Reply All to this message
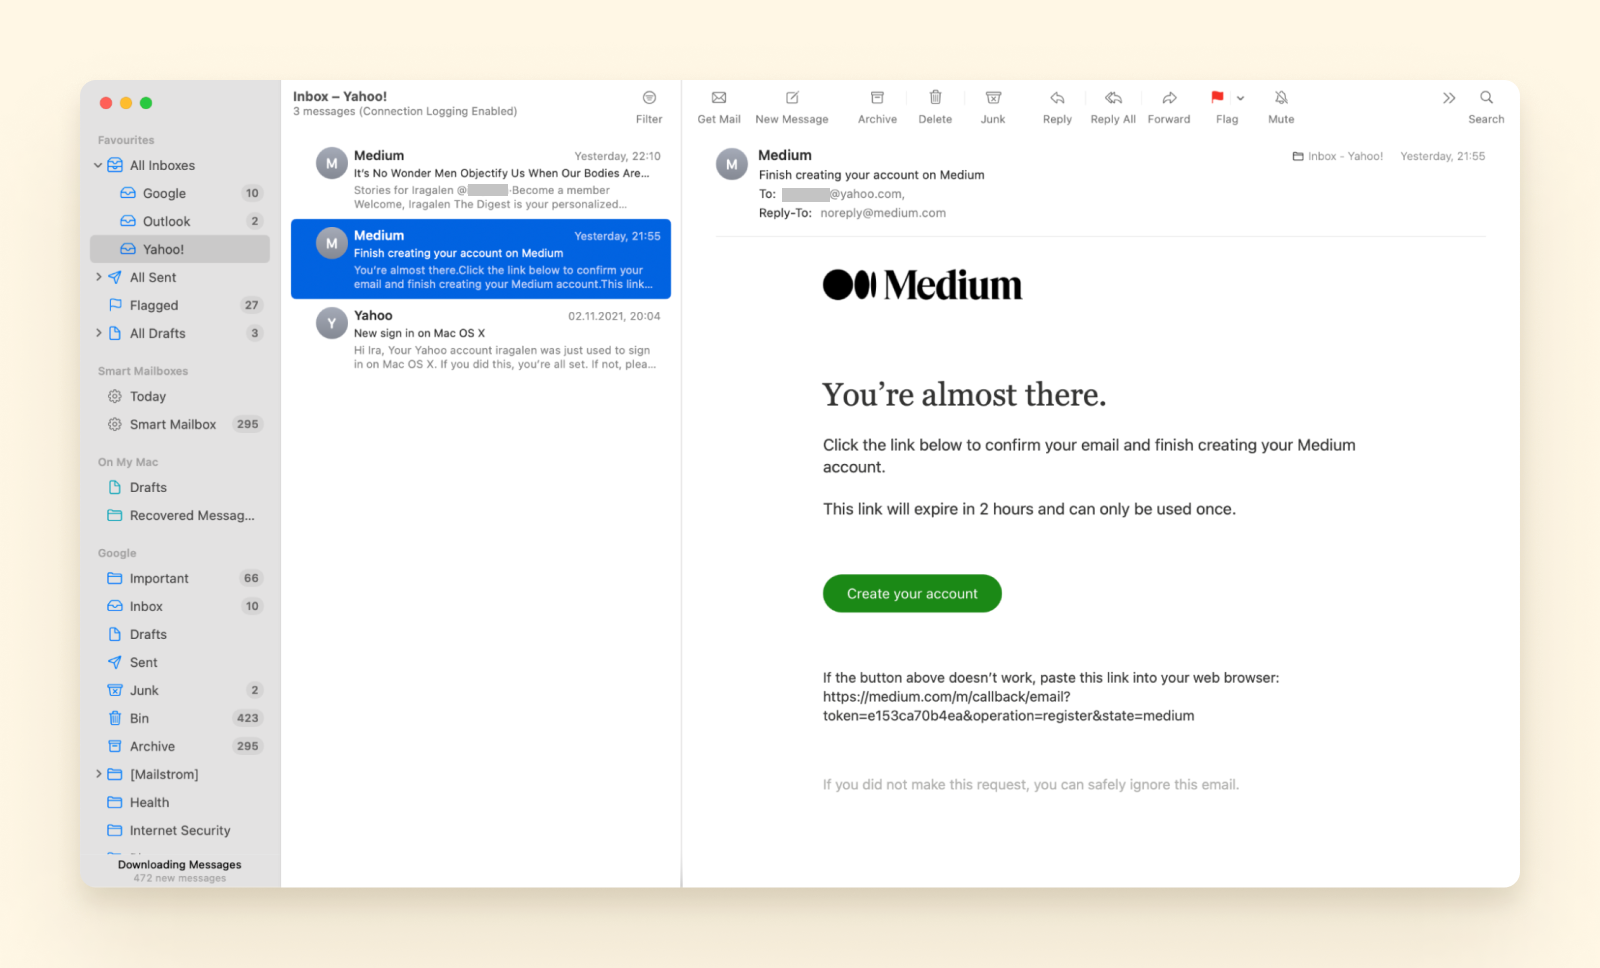This screenshot has height=968, width=1600. point(1112,105)
